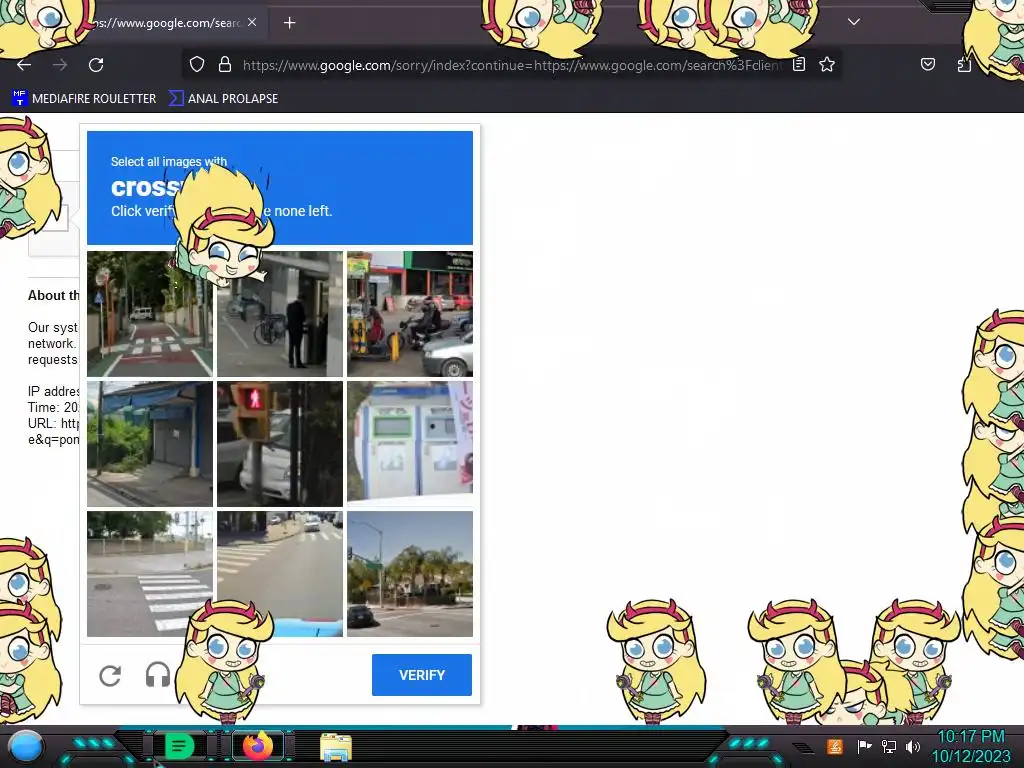Viewport: 1024px width, 768px height.
Task: Select captcha tile with road and distant cars
Action: [280, 574]
